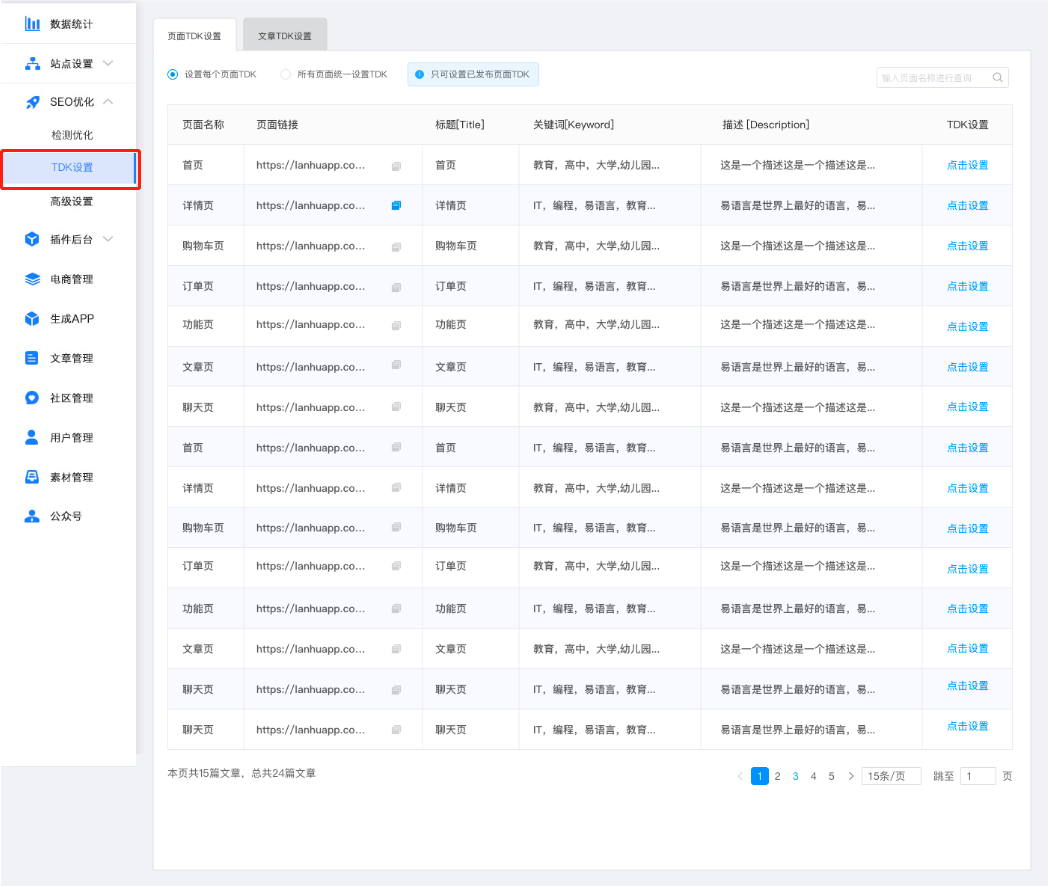Select the 设置每个页面TDK radio option
This screenshot has height=887, width=1051.
tap(173, 74)
